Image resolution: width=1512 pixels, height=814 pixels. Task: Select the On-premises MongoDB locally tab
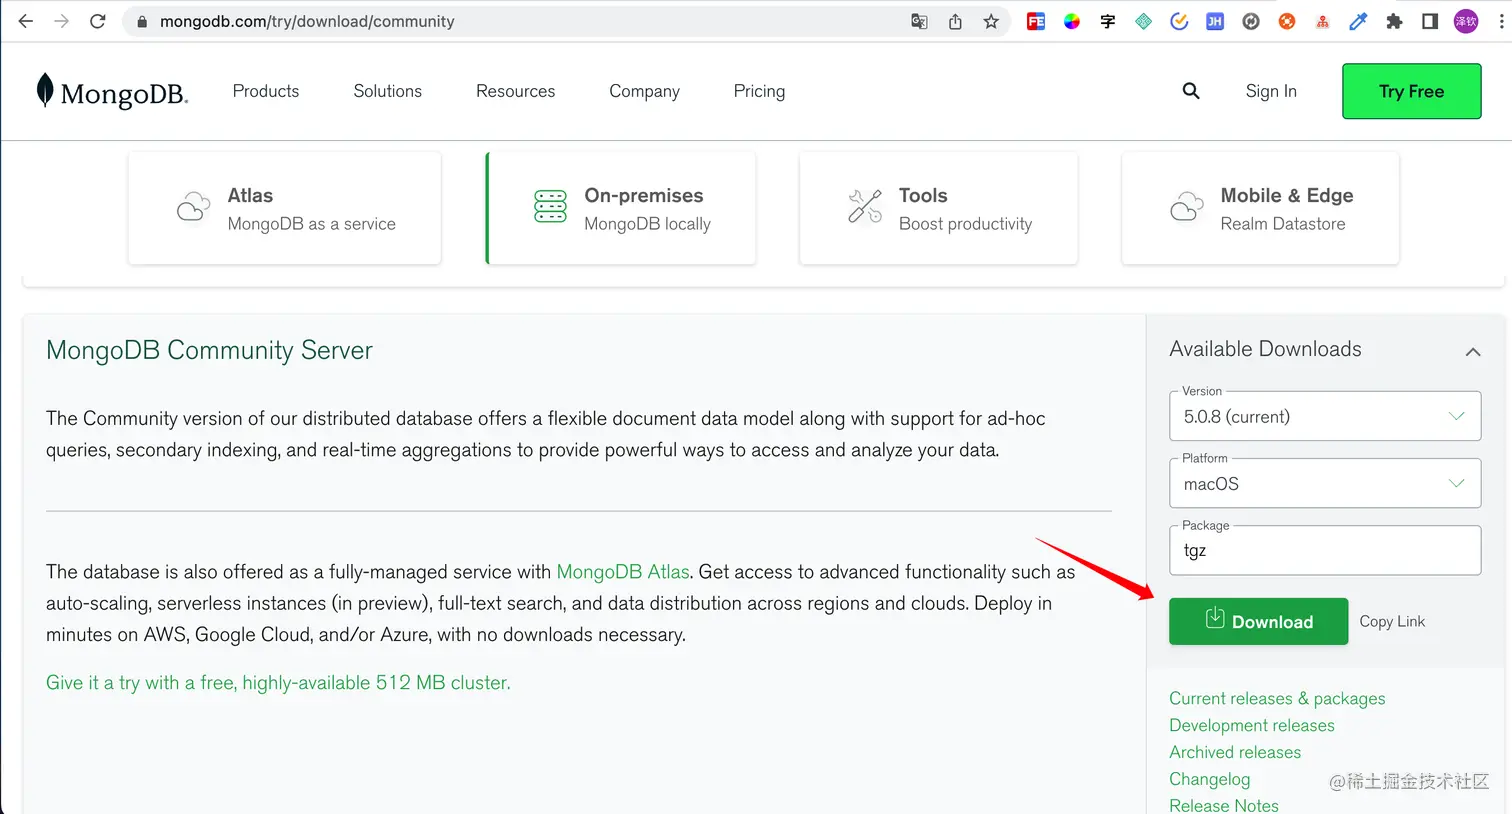coord(621,208)
